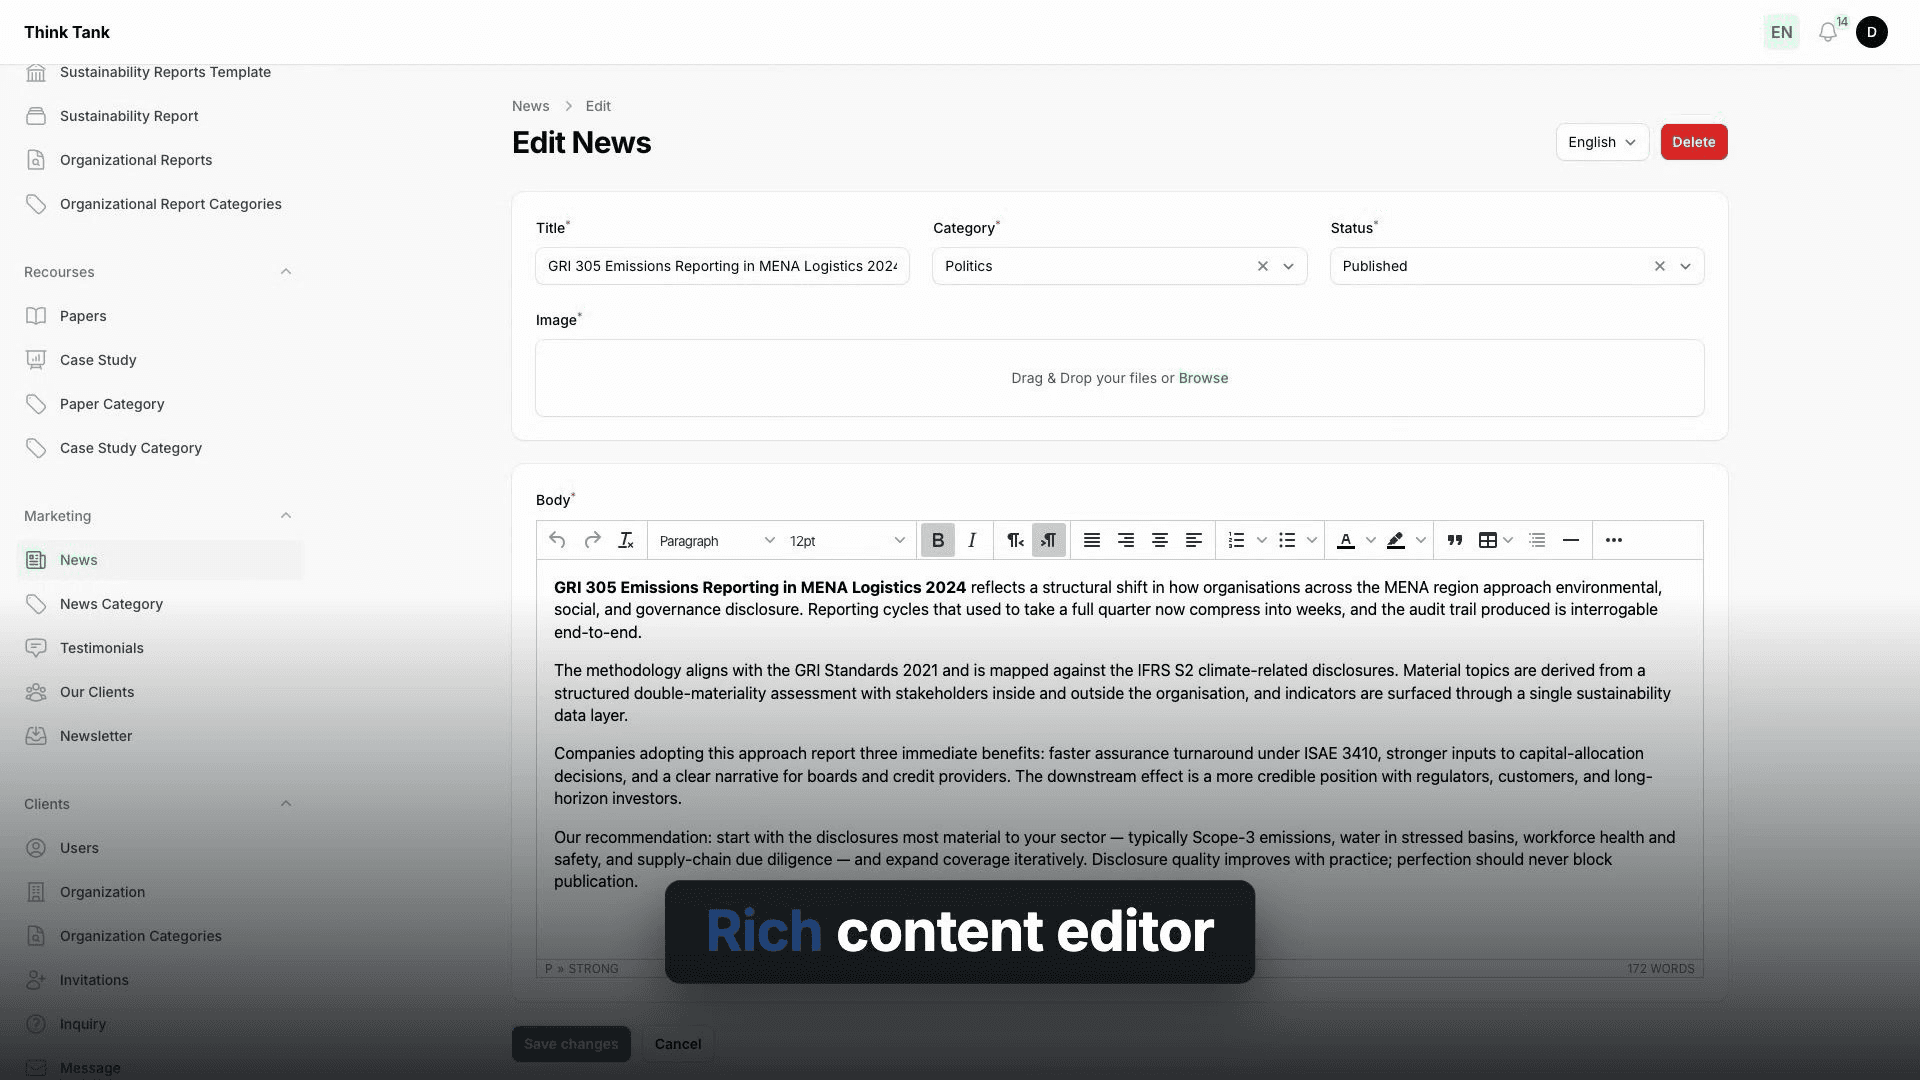Click the Case Study Category tag icon
Screen dimensions: 1920x1080
click(x=36, y=448)
